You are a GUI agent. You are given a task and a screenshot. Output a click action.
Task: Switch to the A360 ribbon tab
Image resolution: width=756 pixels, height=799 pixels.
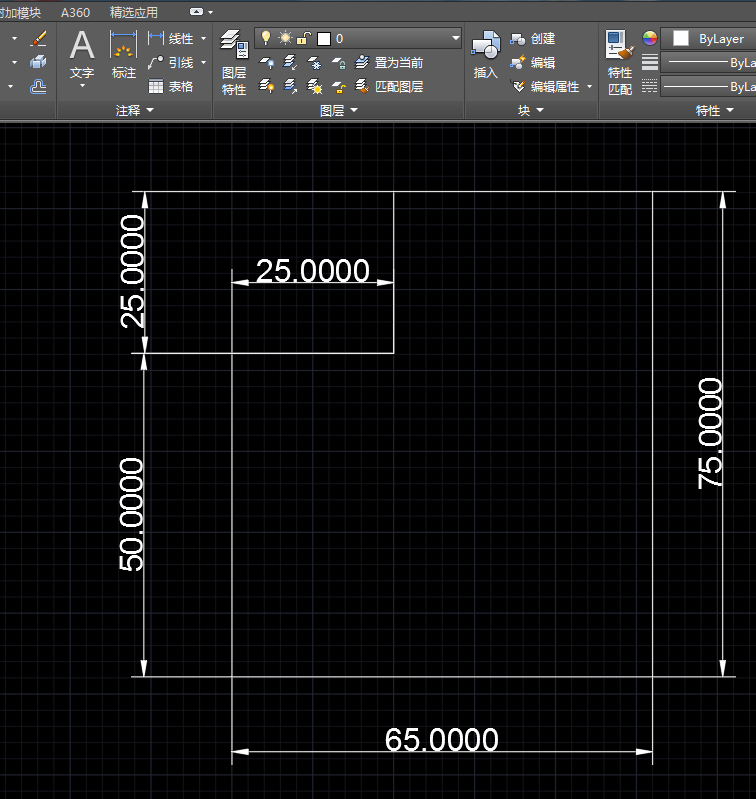[x=75, y=12]
